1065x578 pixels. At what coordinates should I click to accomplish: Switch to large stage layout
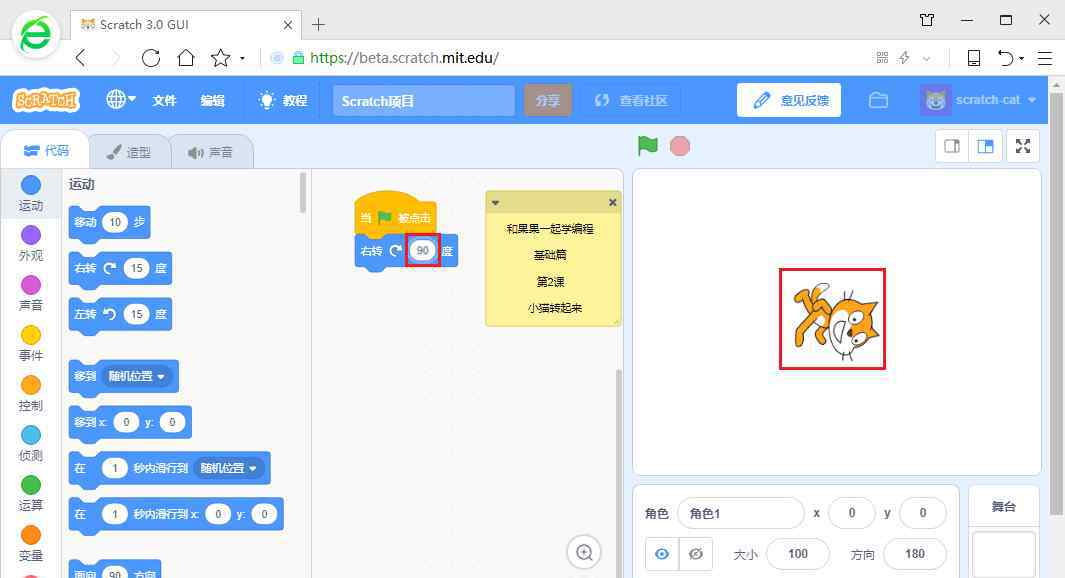985,146
